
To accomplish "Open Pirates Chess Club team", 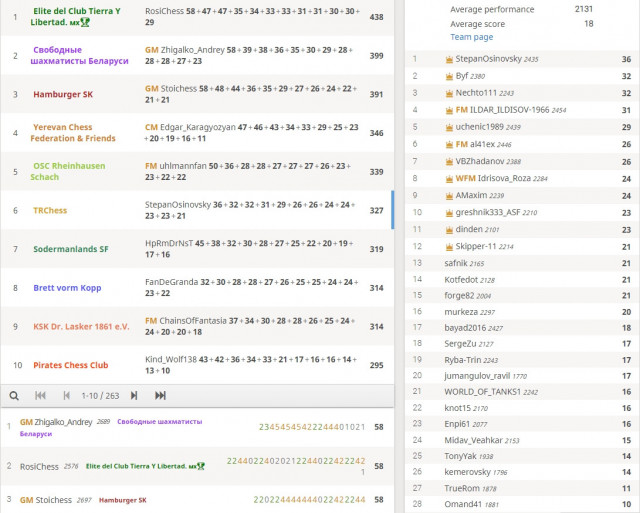I will pyautogui.click(x=71, y=365).
